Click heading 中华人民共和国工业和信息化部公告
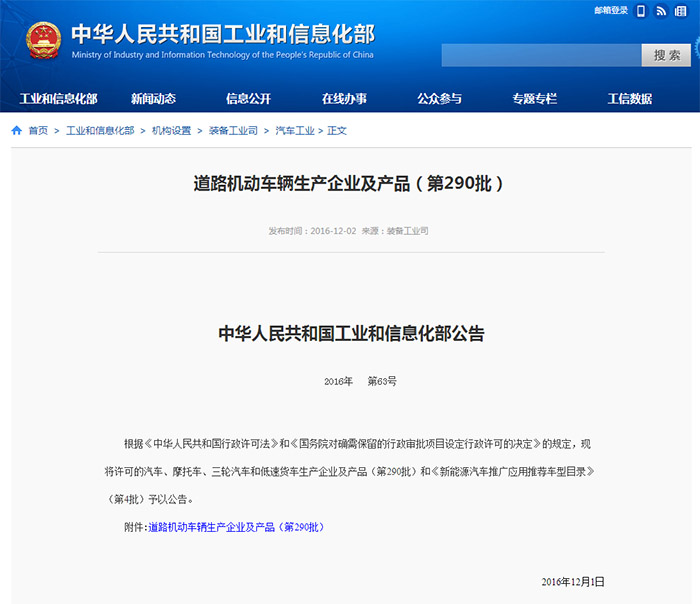This screenshot has width=700, height=604. point(351,333)
